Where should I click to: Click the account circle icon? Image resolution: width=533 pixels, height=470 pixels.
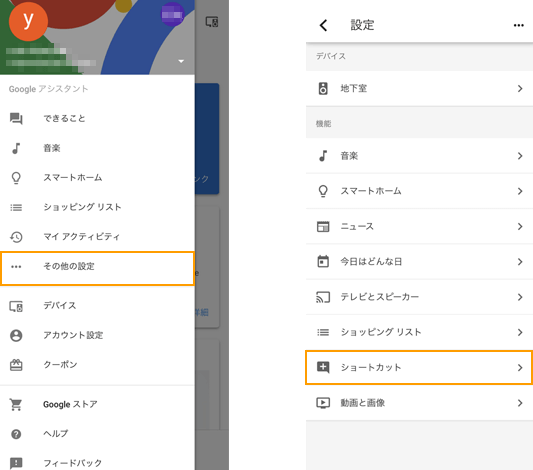point(16,335)
